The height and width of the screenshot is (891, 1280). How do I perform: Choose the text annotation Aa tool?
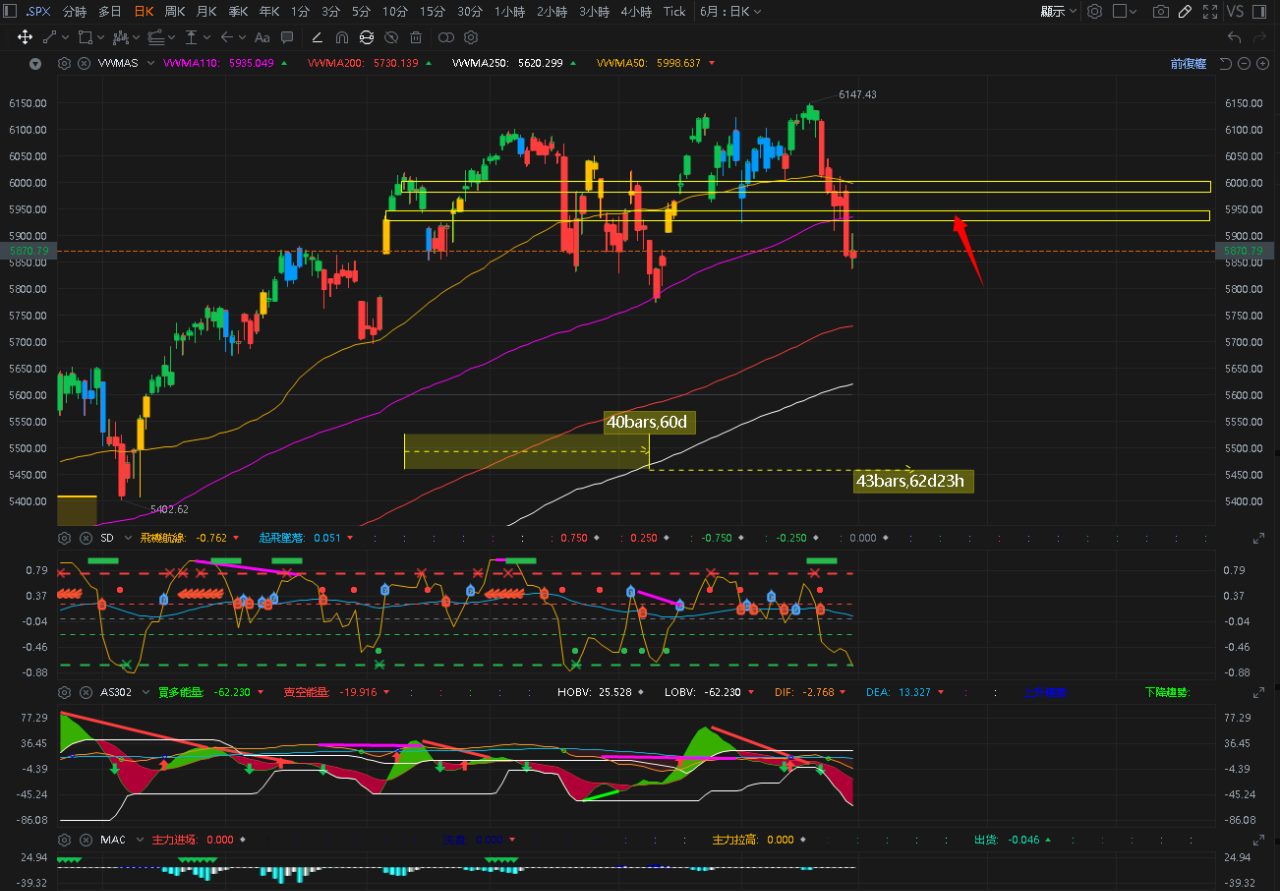(x=262, y=37)
